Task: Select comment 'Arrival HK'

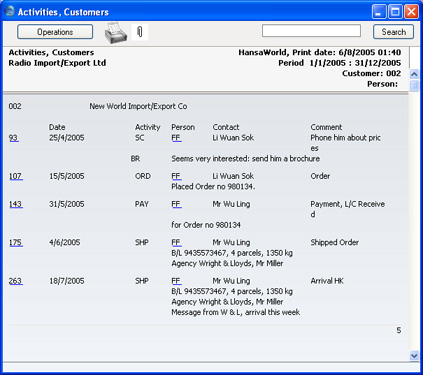Action: coord(327,281)
